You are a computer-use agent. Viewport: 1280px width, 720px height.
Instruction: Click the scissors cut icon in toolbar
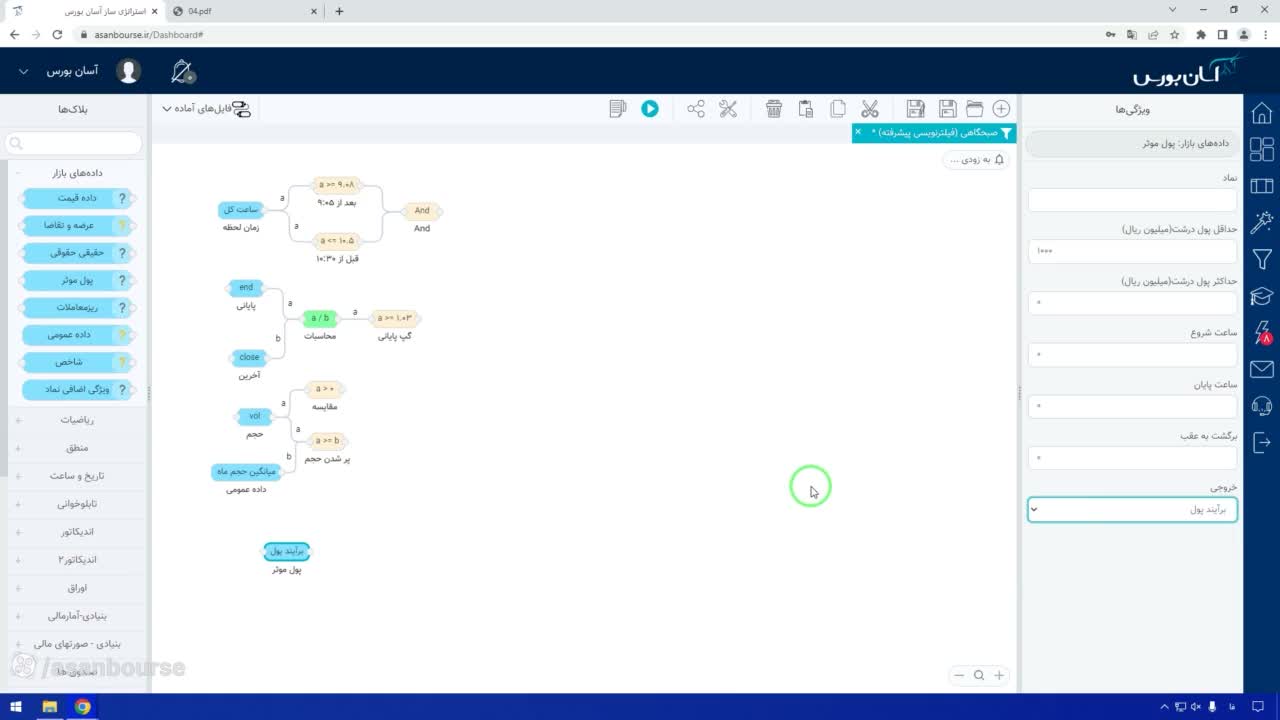coord(870,109)
